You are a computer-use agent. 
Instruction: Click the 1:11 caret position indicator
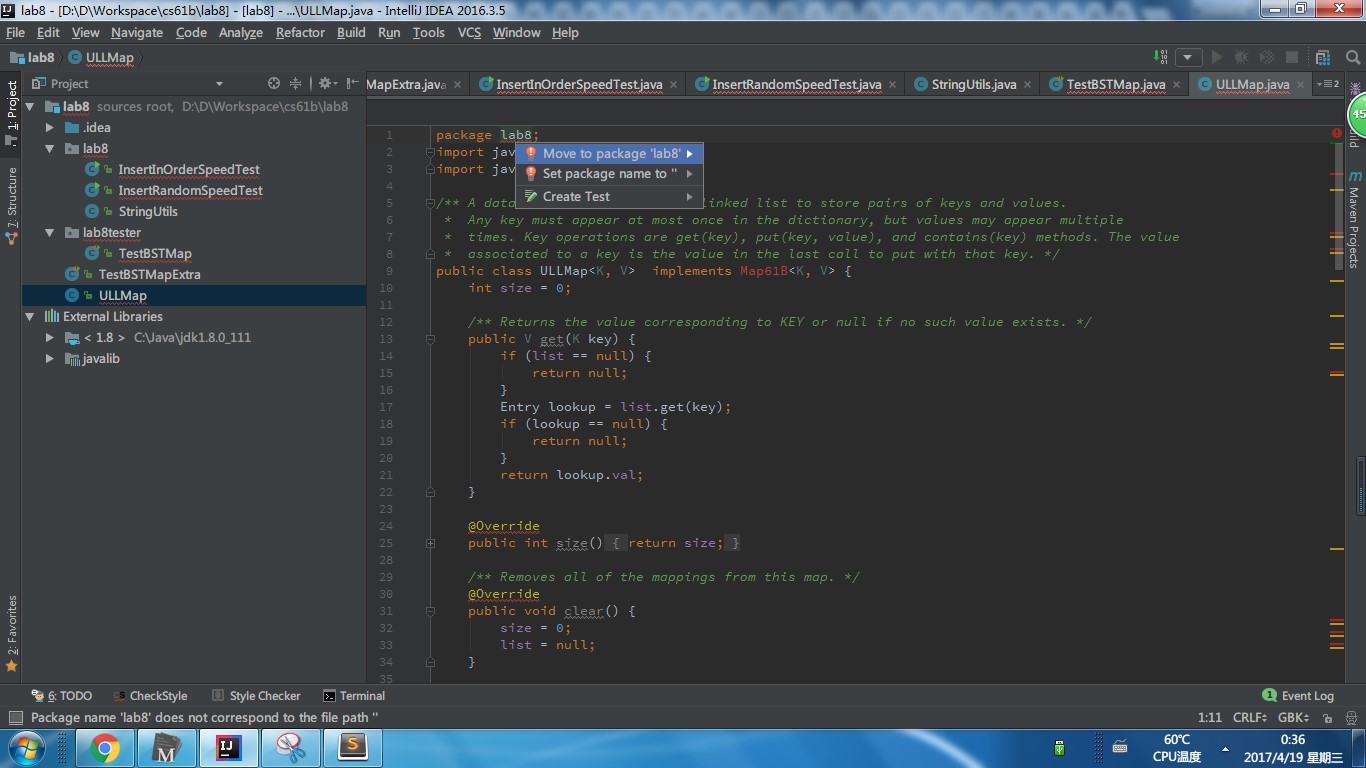tap(1210, 718)
